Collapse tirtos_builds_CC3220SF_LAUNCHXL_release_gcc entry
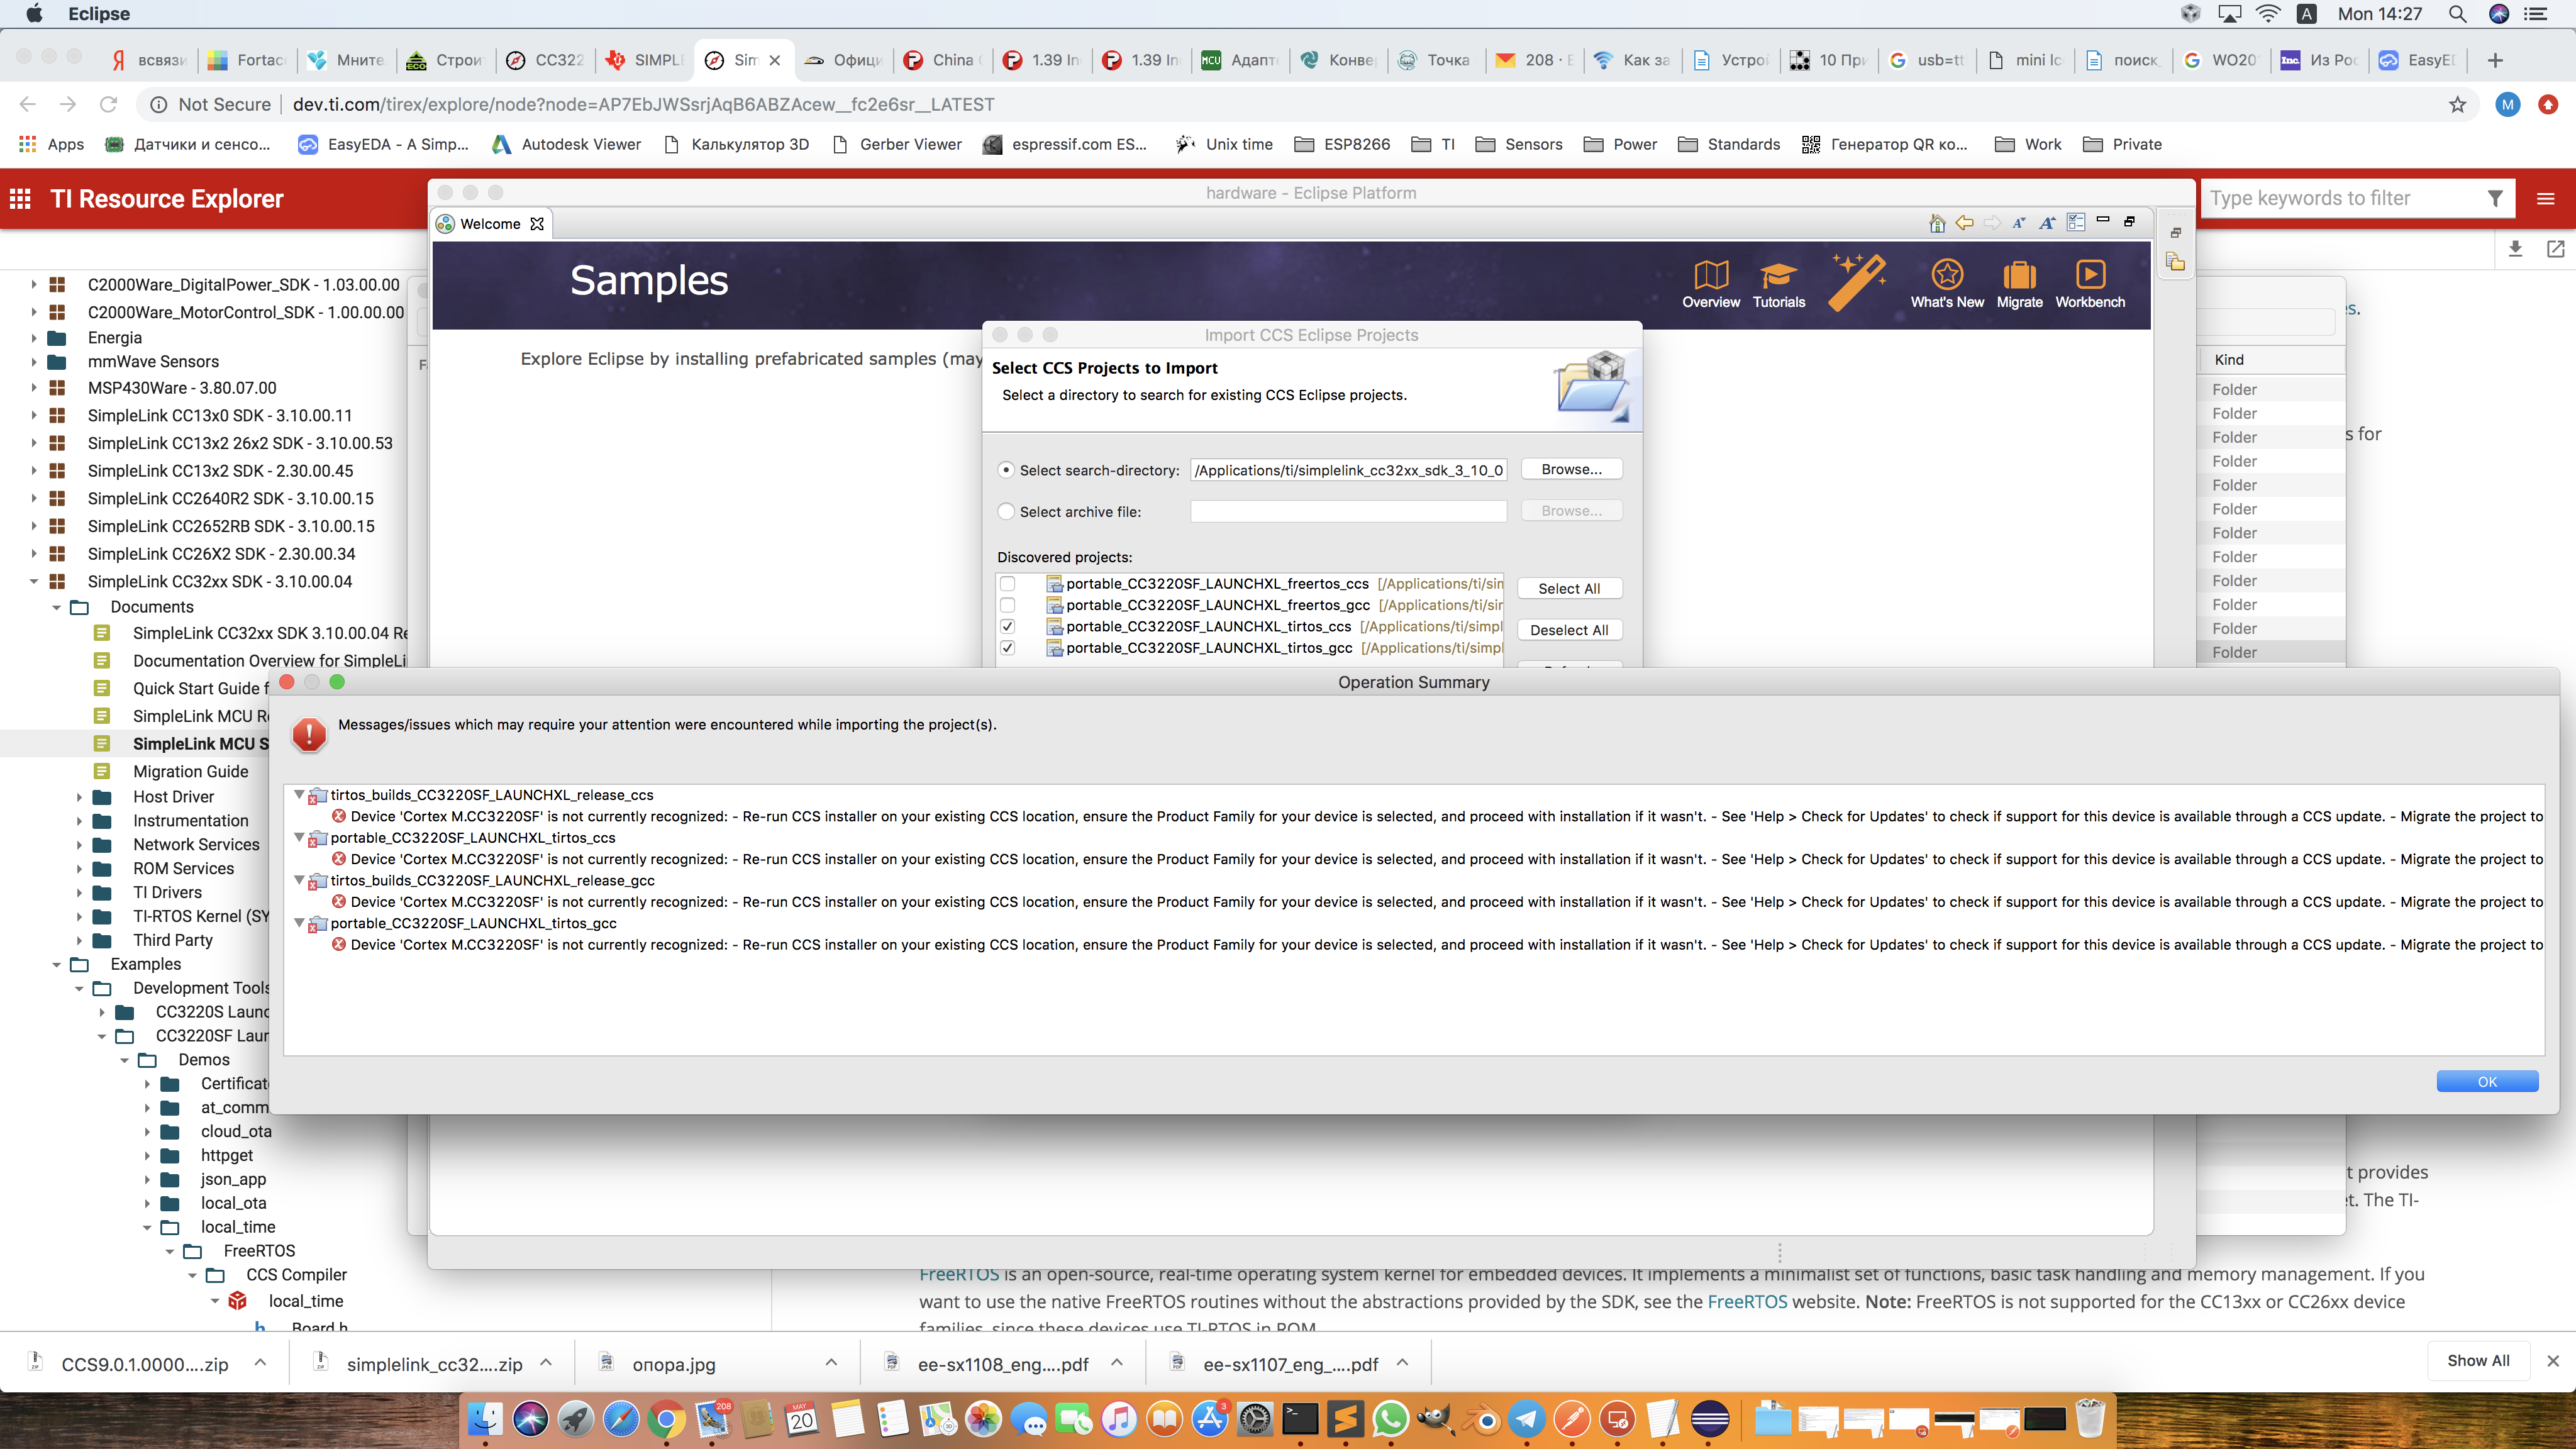Screen dimensions: 2576x1449 (x=299, y=880)
